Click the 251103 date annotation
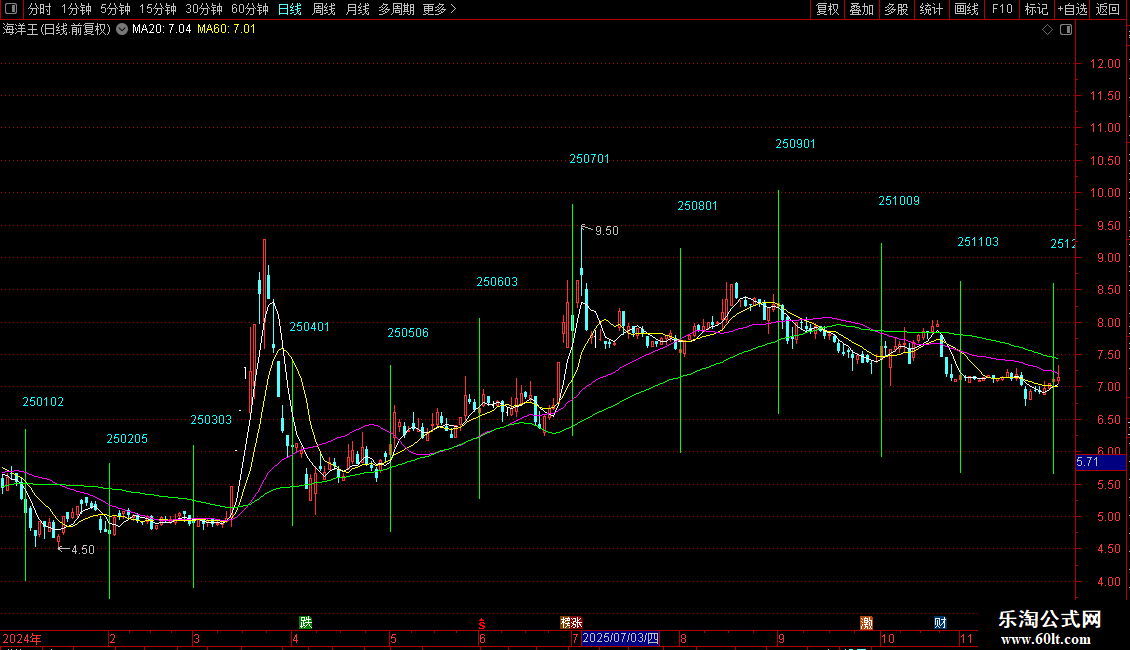1130x650 pixels. tap(978, 242)
